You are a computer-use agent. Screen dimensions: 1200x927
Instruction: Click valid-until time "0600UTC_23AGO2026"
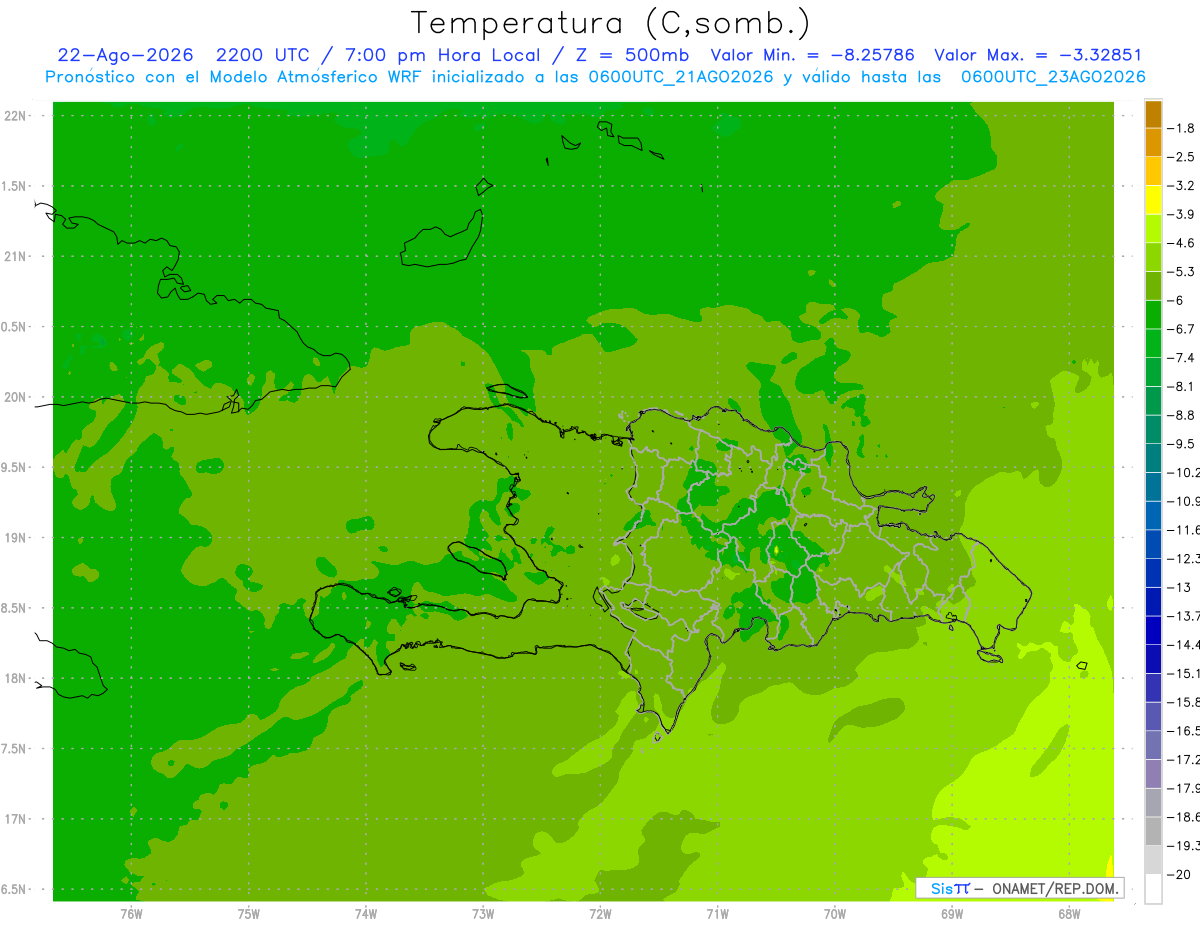coord(1053,77)
